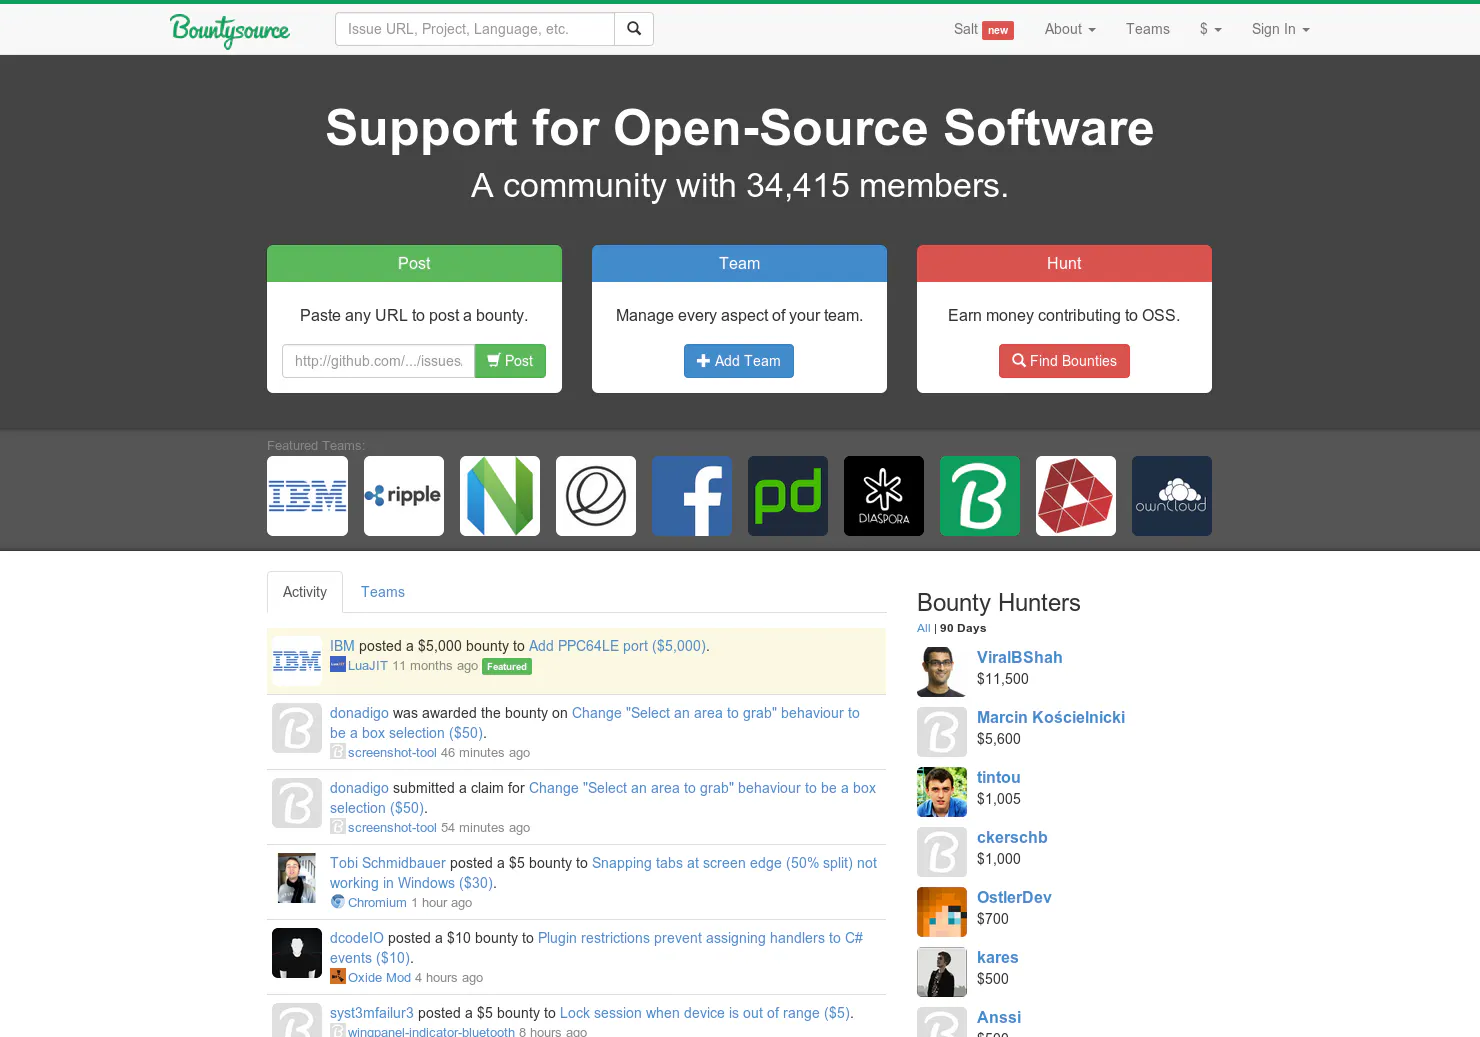Open the Neovim featured team logo

(x=500, y=496)
